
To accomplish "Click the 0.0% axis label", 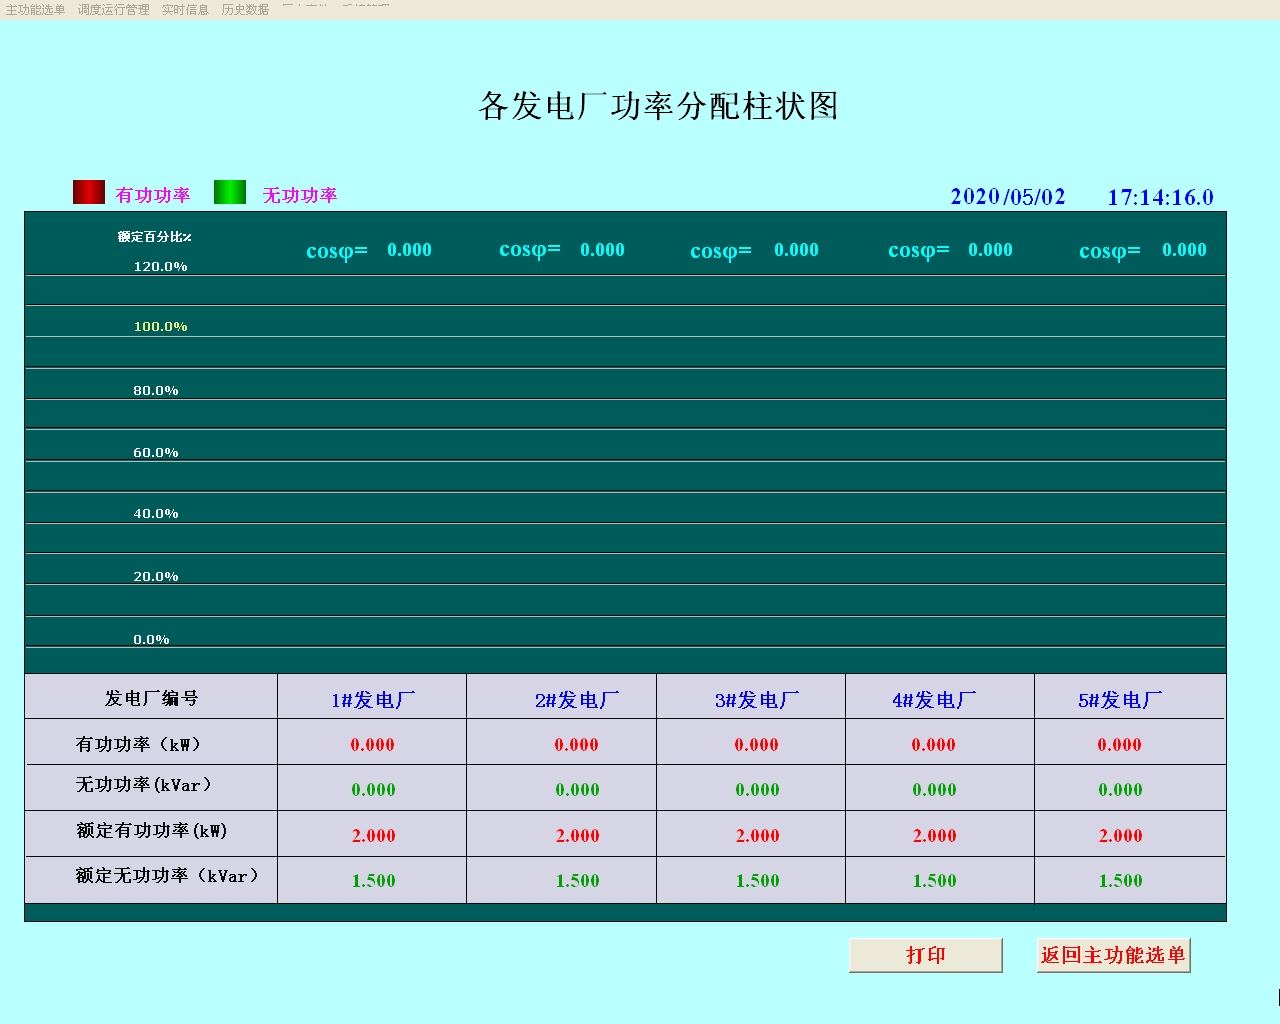I will (151, 639).
